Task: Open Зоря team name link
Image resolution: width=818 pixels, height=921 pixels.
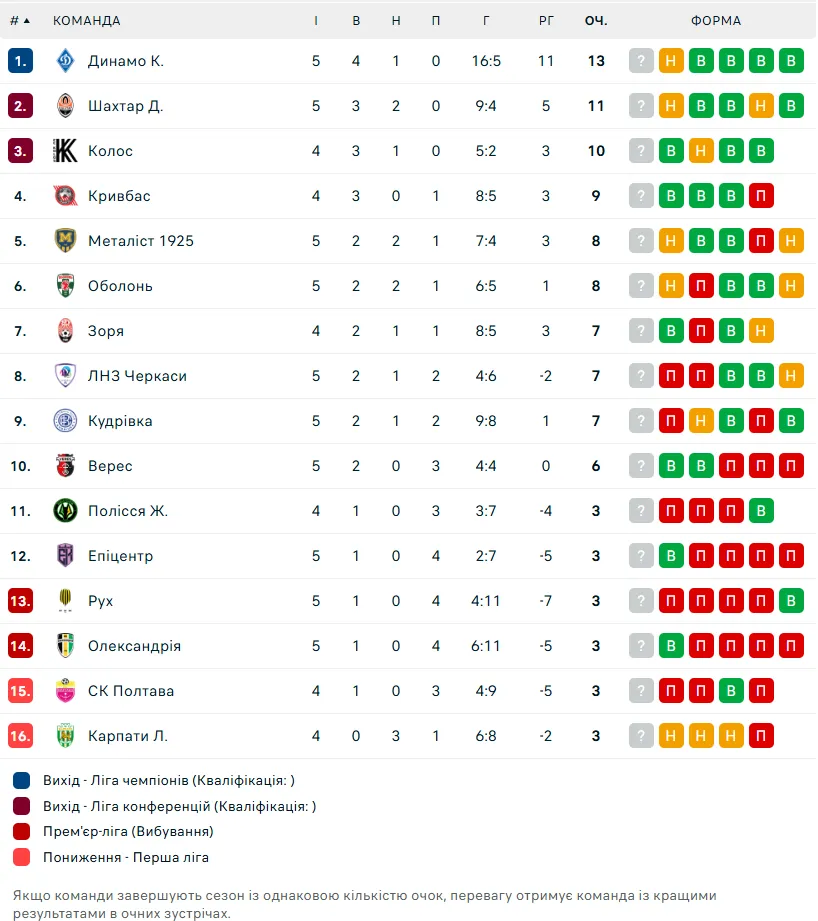Action: 106,331
